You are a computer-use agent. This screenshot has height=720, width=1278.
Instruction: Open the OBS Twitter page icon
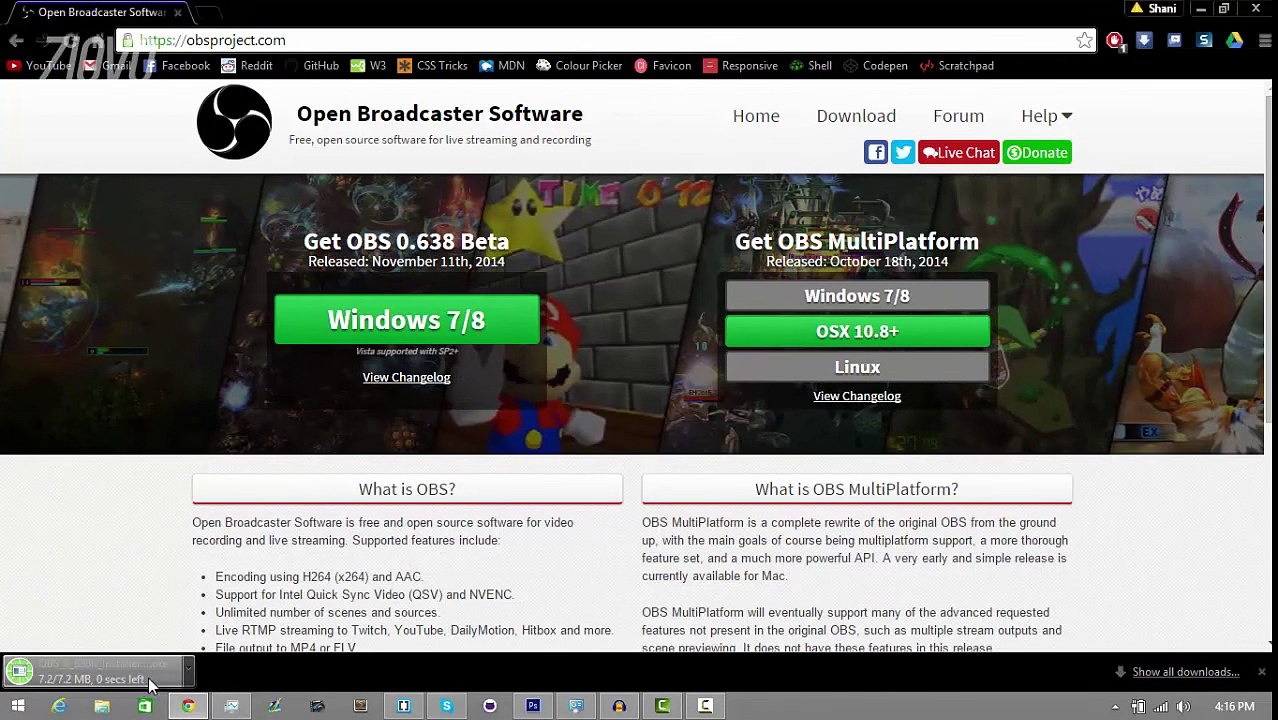tap(902, 152)
